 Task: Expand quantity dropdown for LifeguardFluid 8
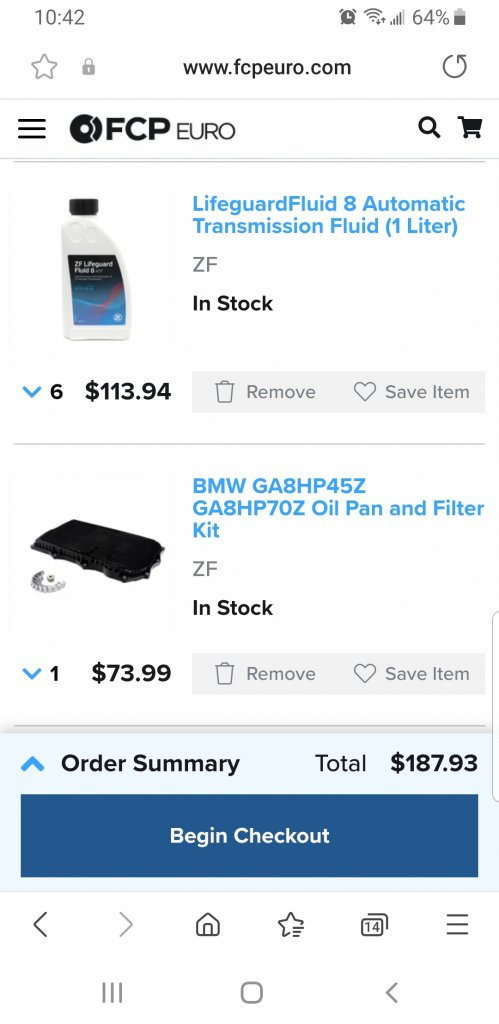[42, 392]
